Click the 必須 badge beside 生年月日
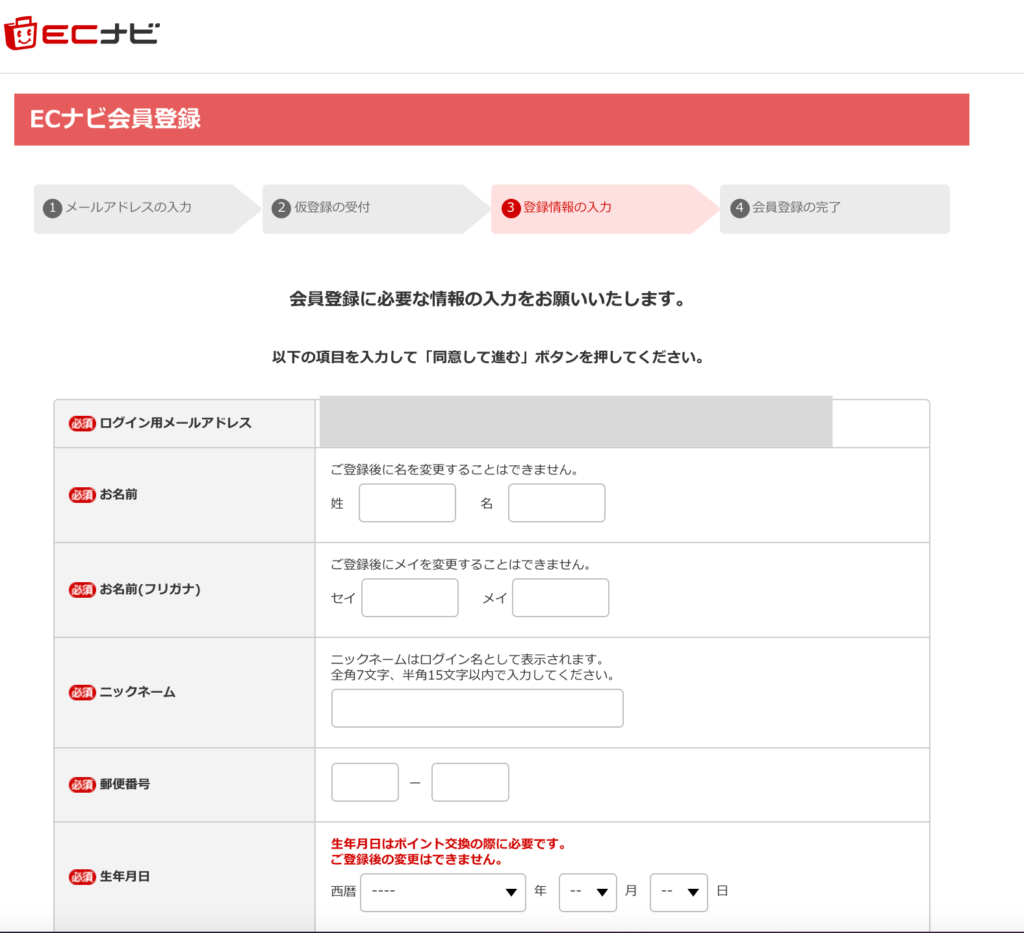Viewport: 1024px width, 933px height. [x=82, y=877]
